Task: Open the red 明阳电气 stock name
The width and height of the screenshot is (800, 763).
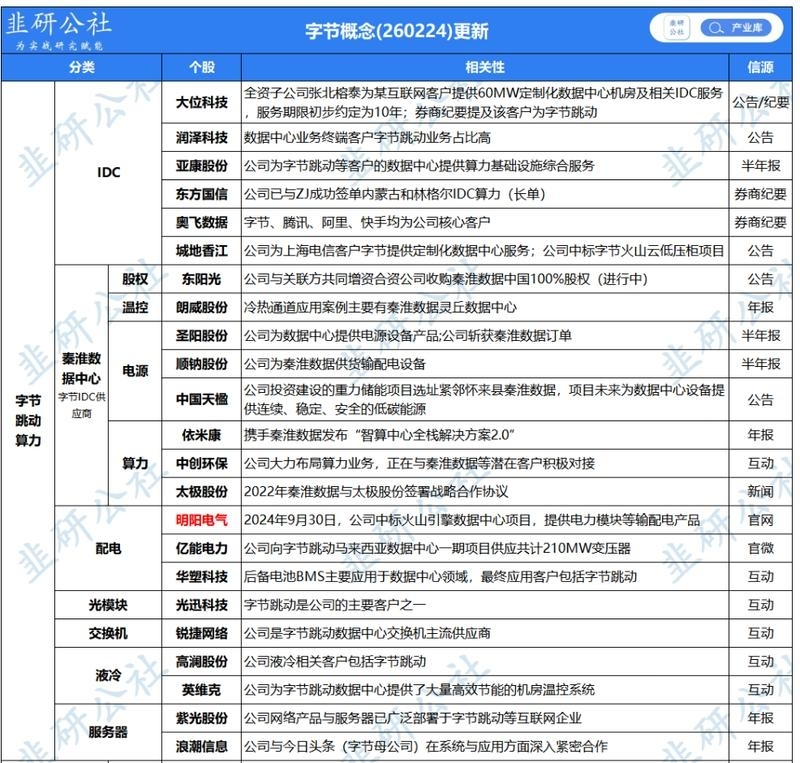Action: pyautogui.click(x=202, y=520)
